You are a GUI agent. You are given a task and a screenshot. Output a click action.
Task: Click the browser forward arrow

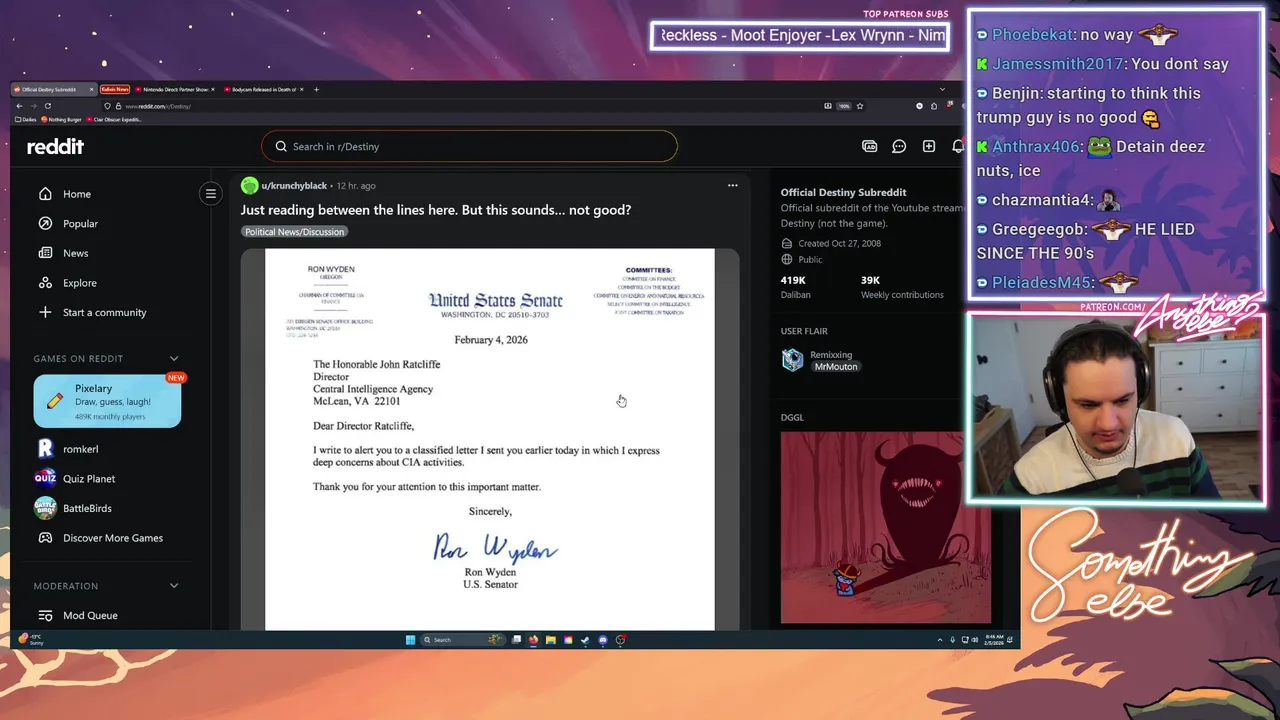[x=33, y=106]
